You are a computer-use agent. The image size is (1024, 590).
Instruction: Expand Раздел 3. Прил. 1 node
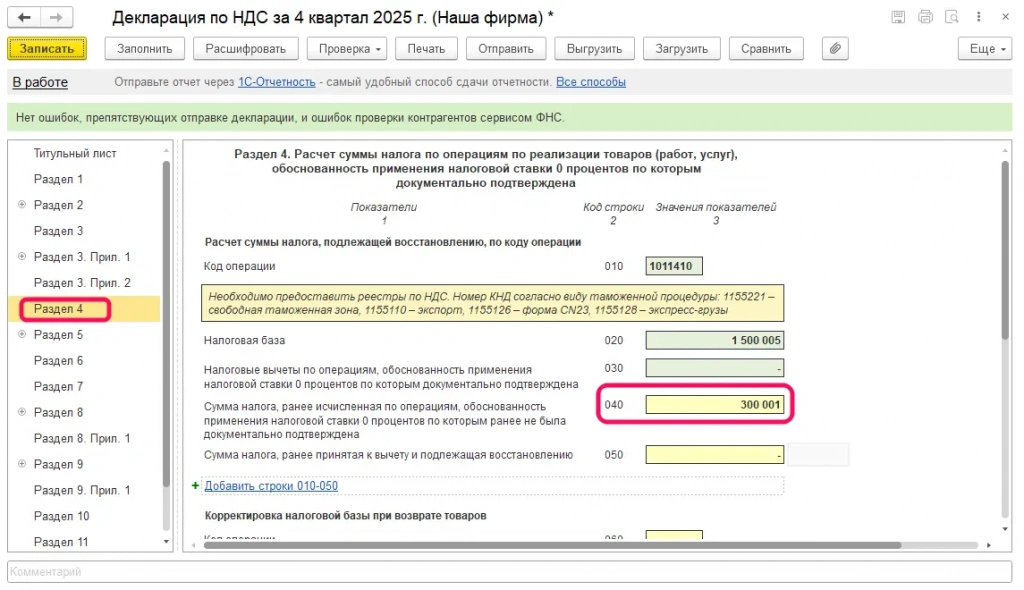(x=22, y=256)
